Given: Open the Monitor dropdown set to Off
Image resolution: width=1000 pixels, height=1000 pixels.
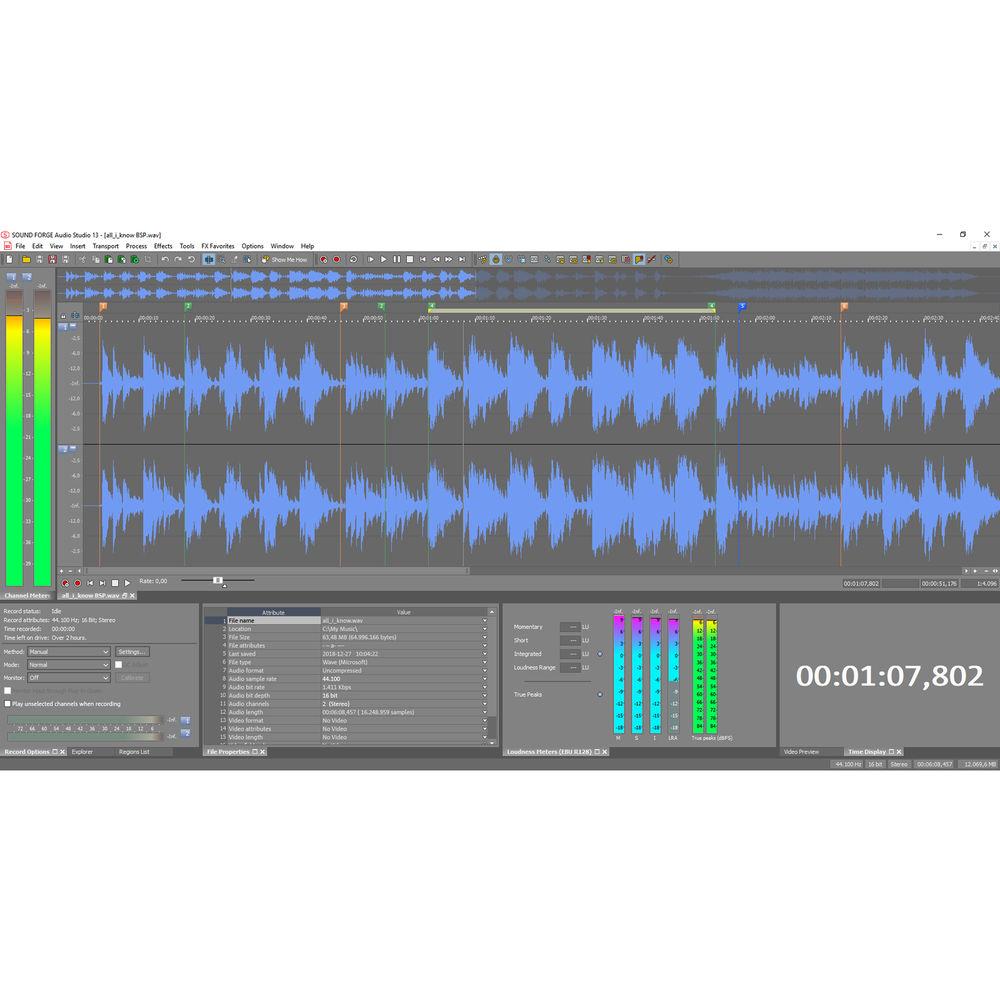Looking at the screenshot, I should pyautogui.click(x=70, y=677).
